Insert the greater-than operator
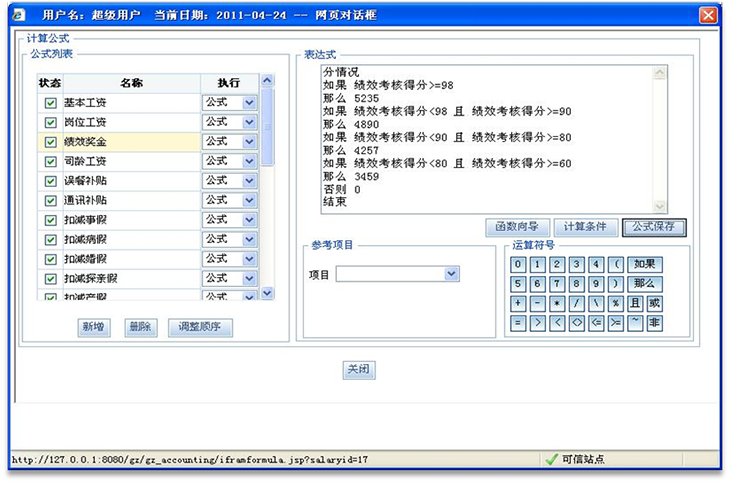Image resolution: width=730 pixels, height=483 pixels. 537,323
